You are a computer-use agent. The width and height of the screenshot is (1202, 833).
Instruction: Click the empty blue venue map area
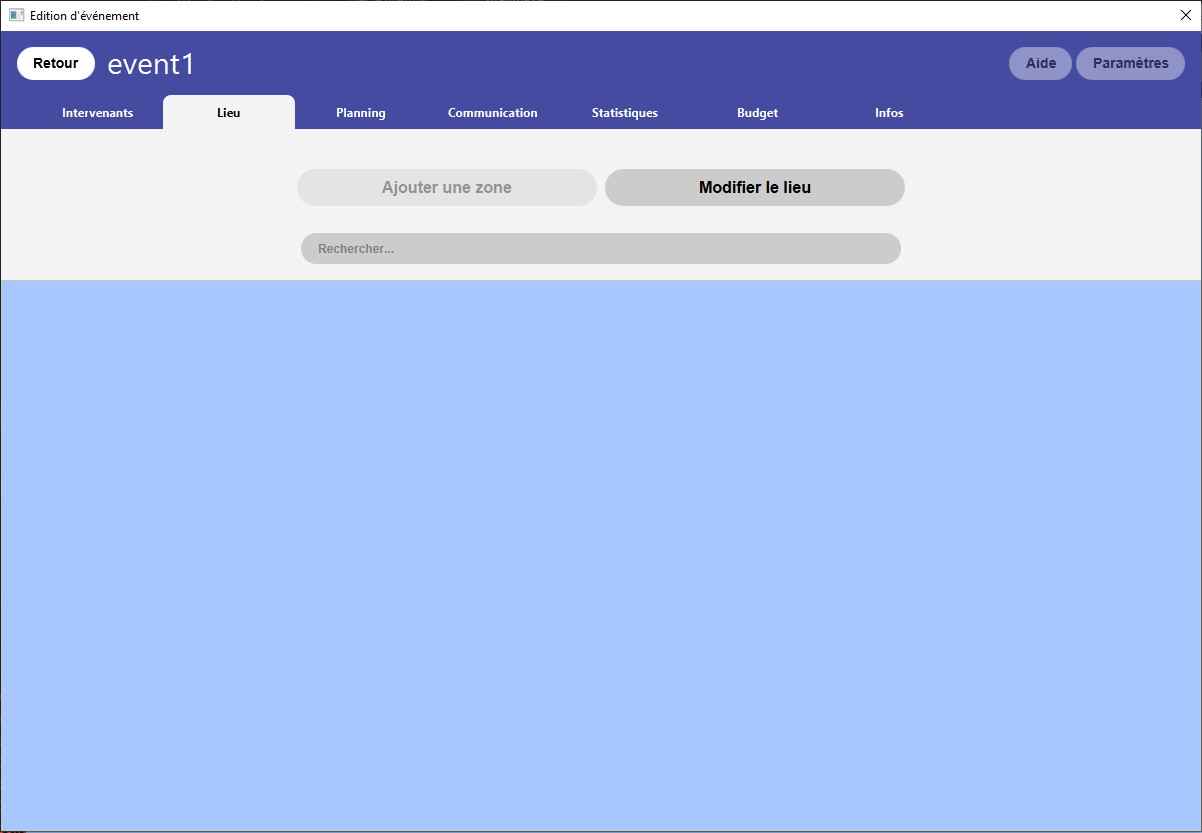point(601,556)
